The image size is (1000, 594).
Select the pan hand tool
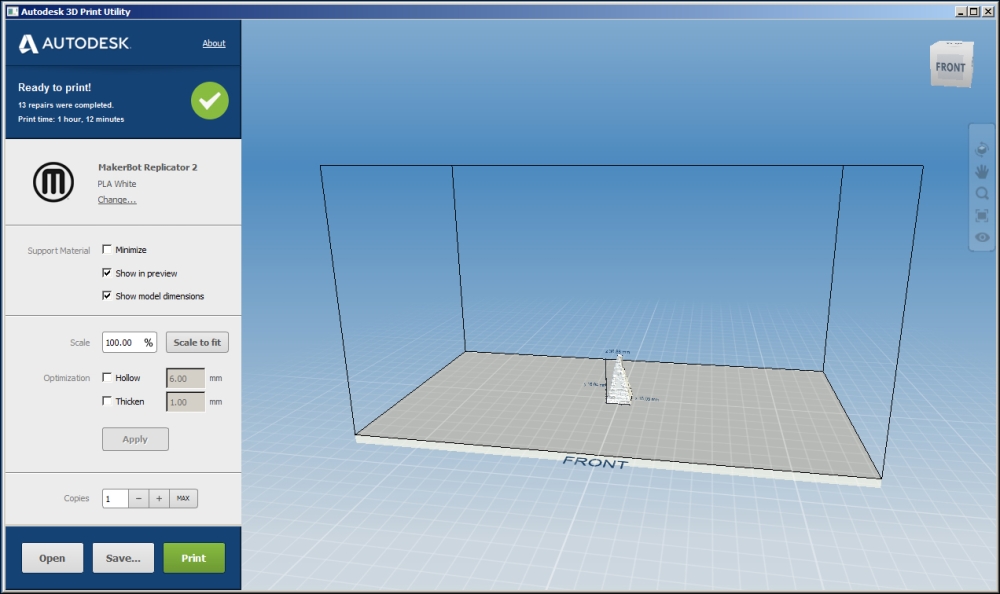point(982,171)
